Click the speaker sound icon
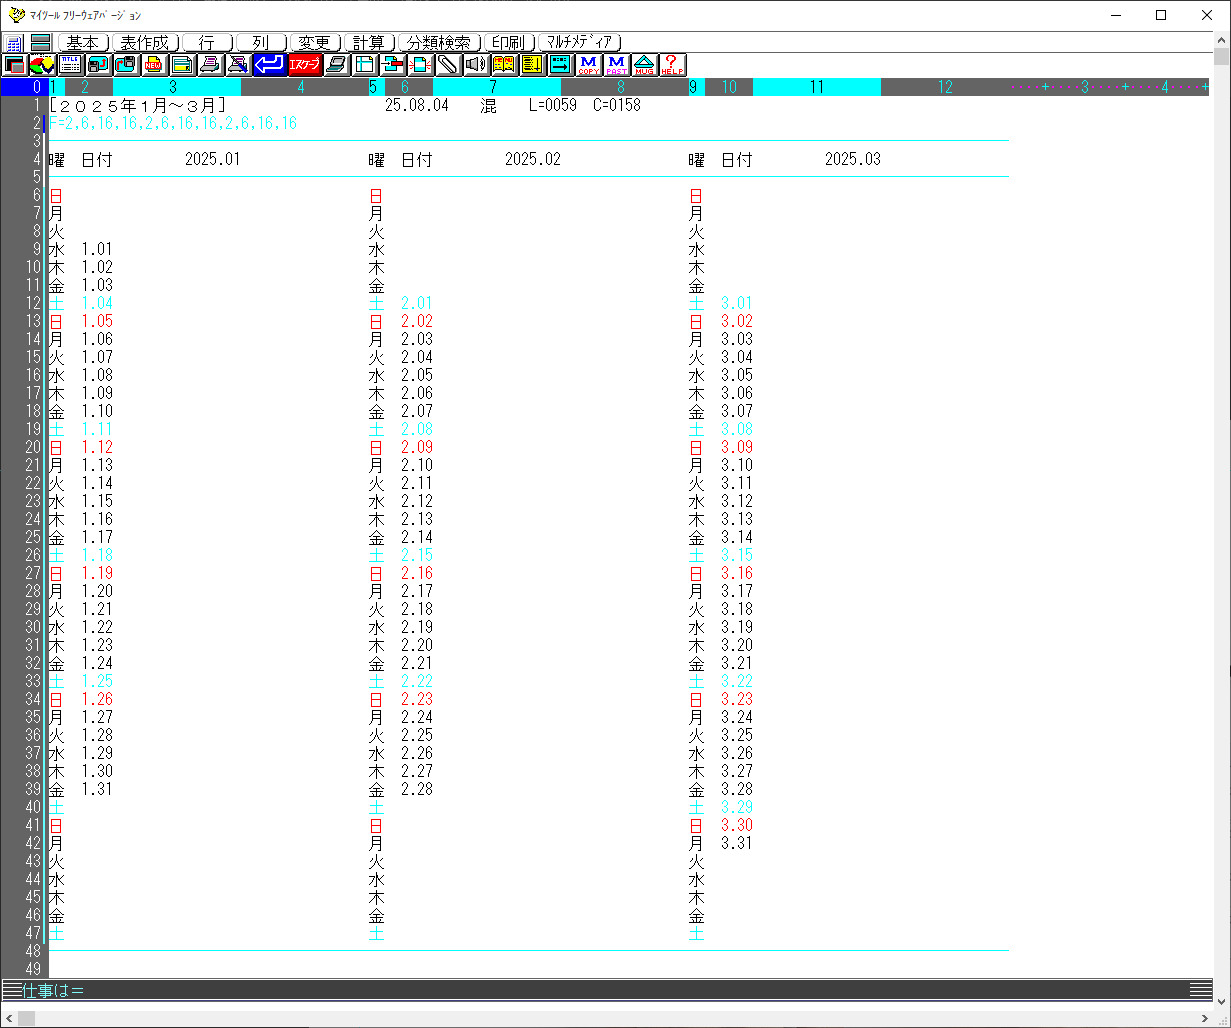The width and height of the screenshot is (1231, 1028). (x=475, y=65)
